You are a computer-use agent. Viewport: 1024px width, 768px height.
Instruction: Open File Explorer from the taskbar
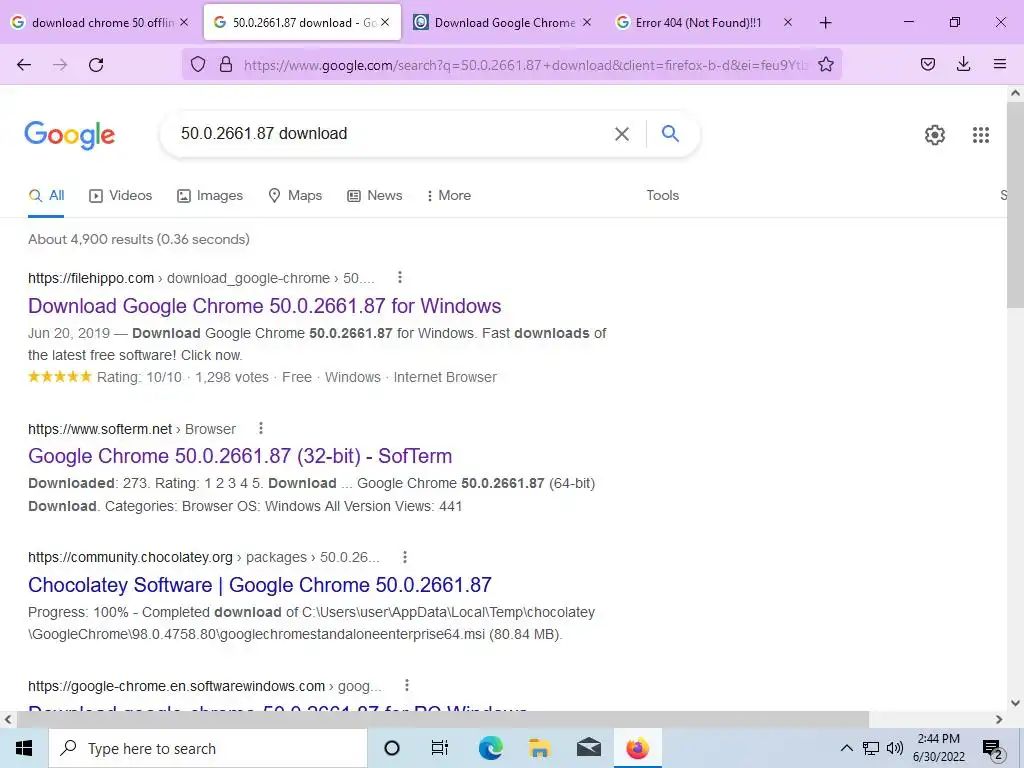(x=539, y=748)
